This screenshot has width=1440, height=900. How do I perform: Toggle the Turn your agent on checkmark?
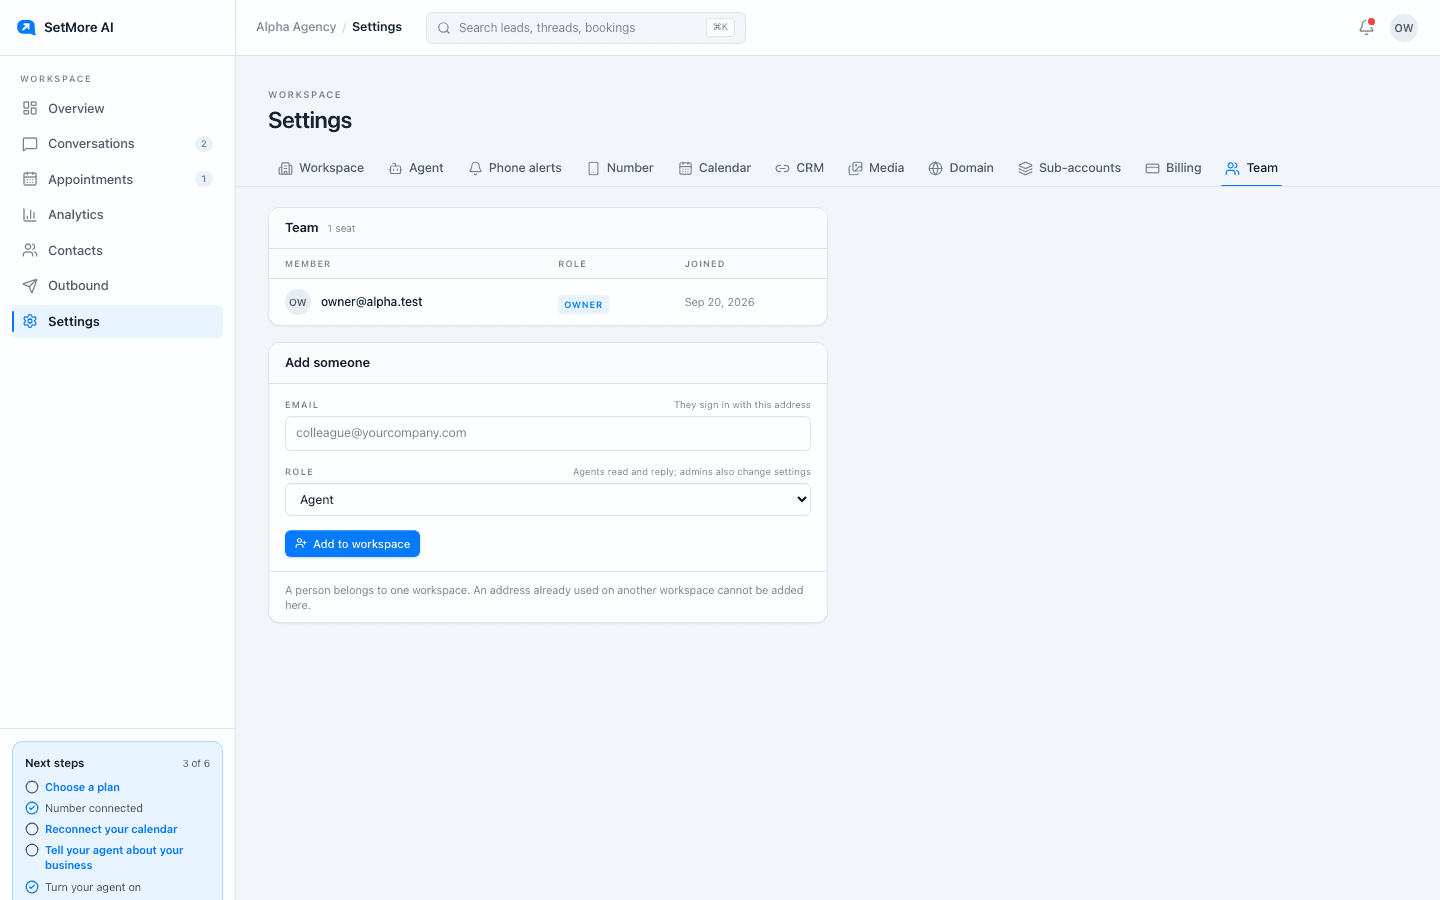point(32,887)
